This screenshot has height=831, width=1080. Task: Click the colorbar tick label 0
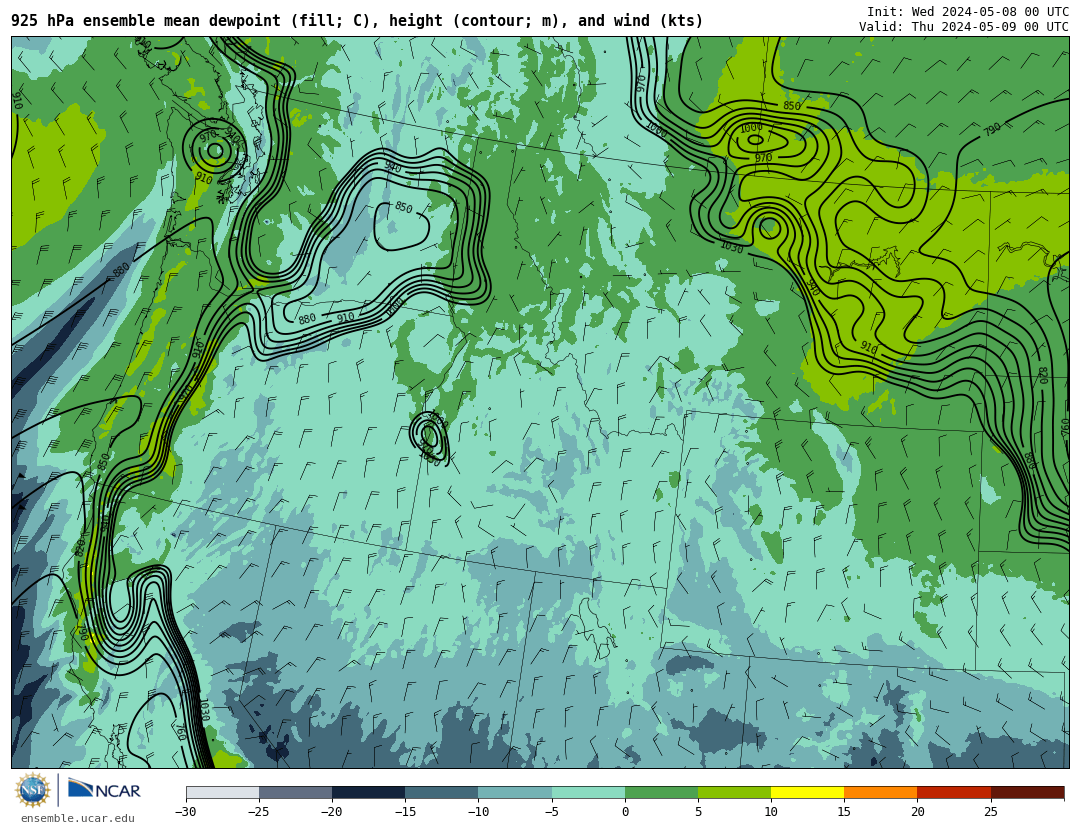point(625,812)
